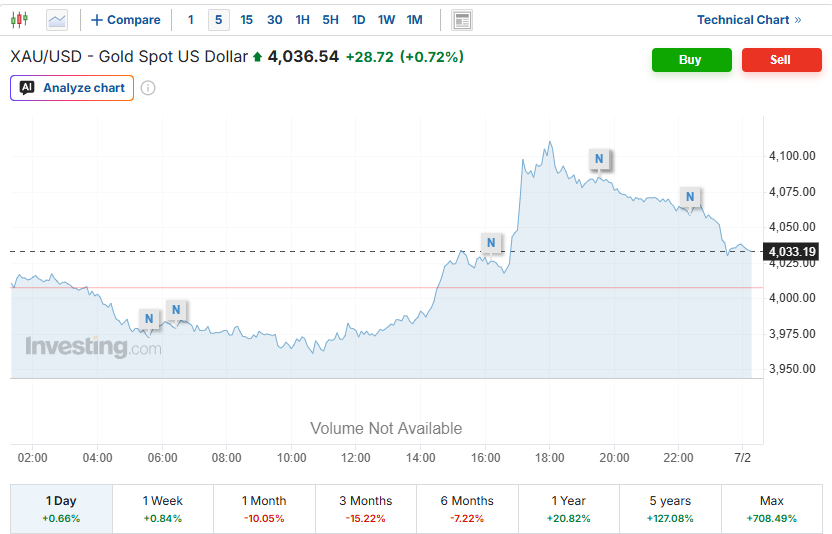The height and width of the screenshot is (534, 832).
Task: Open news marker N near 22:00
Action: [690, 197]
